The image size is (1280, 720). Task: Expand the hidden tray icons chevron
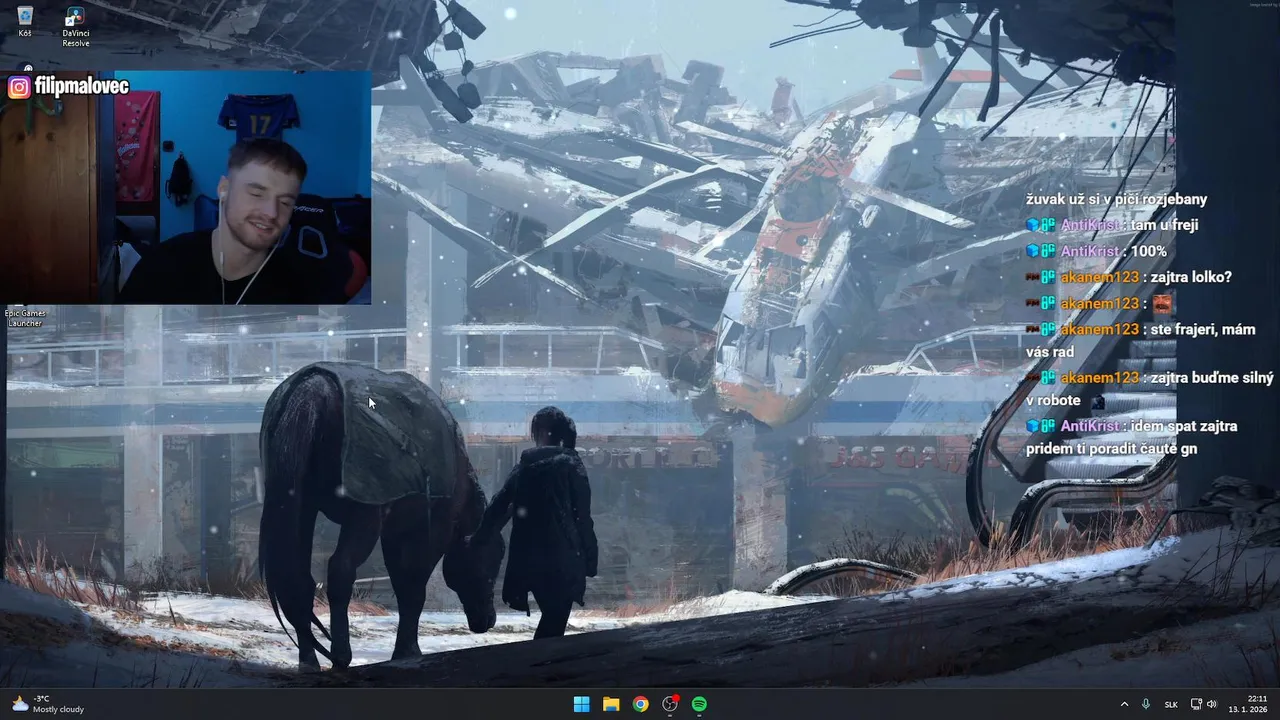(1124, 704)
